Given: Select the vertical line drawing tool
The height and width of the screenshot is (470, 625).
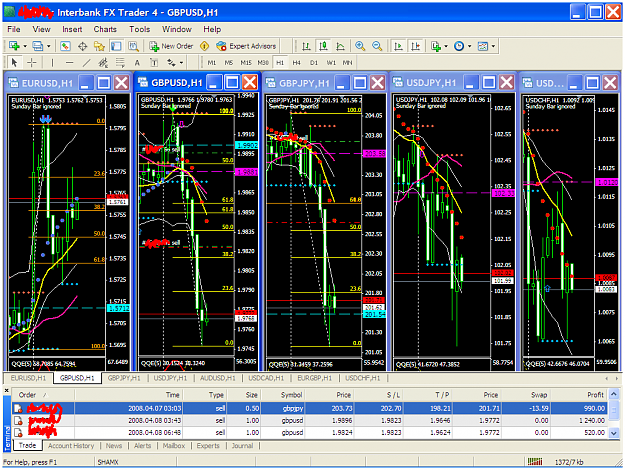Looking at the screenshot, I should tap(52, 63).
